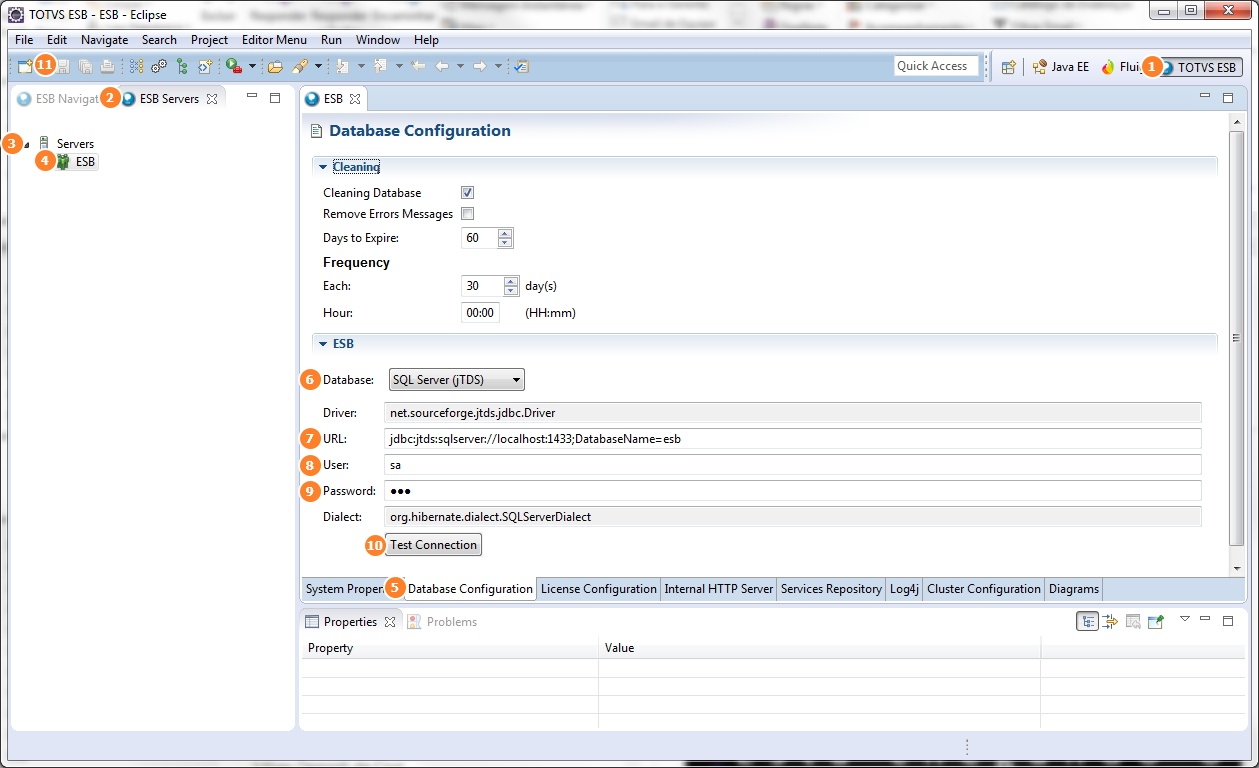Click the Test Connection button
Image resolution: width=1259 pixels, height=768 pixels.
433,545
